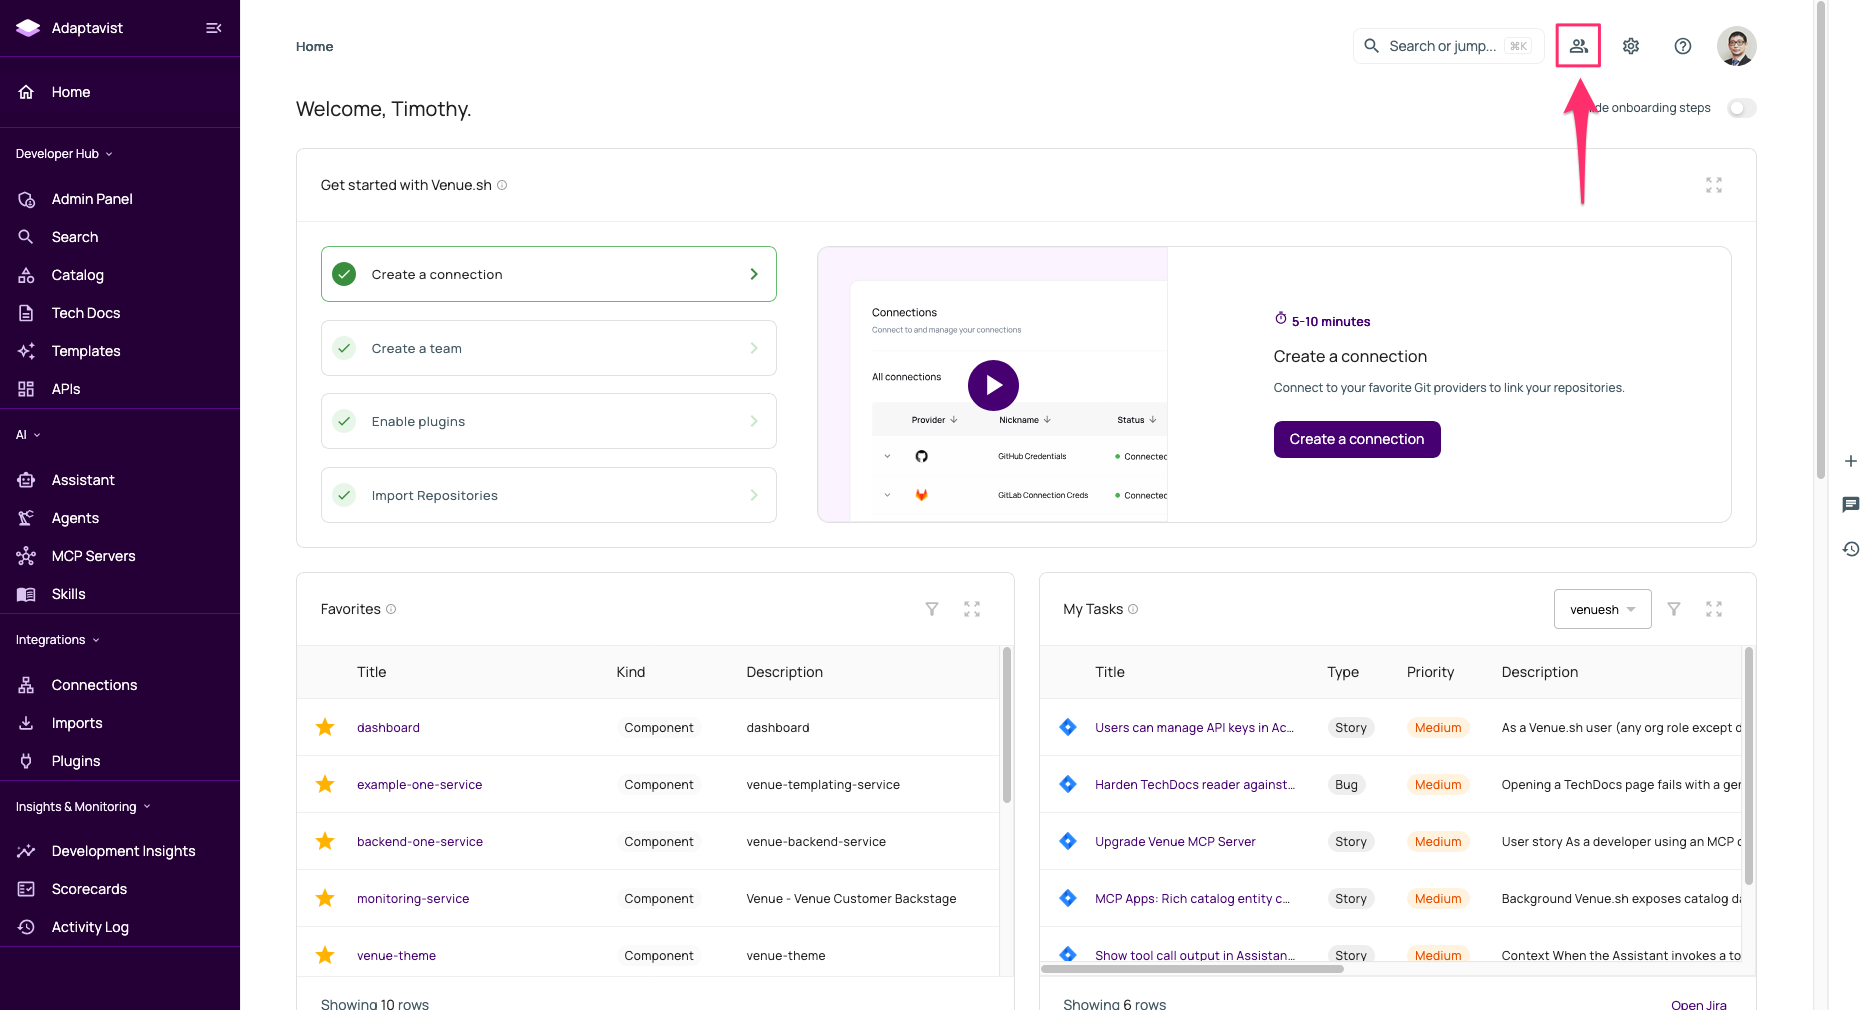Click the Connections sidebar icon
The width and height of the screenshot is (1872, 1010).
coord(26,685)
